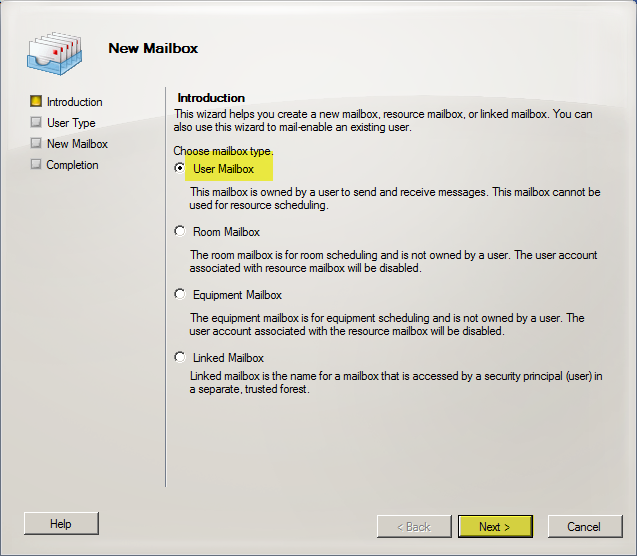Click the 'Introduction' page heading
Image resolution: width=637 pixels, height=556 pixels.
pos(211,98)
